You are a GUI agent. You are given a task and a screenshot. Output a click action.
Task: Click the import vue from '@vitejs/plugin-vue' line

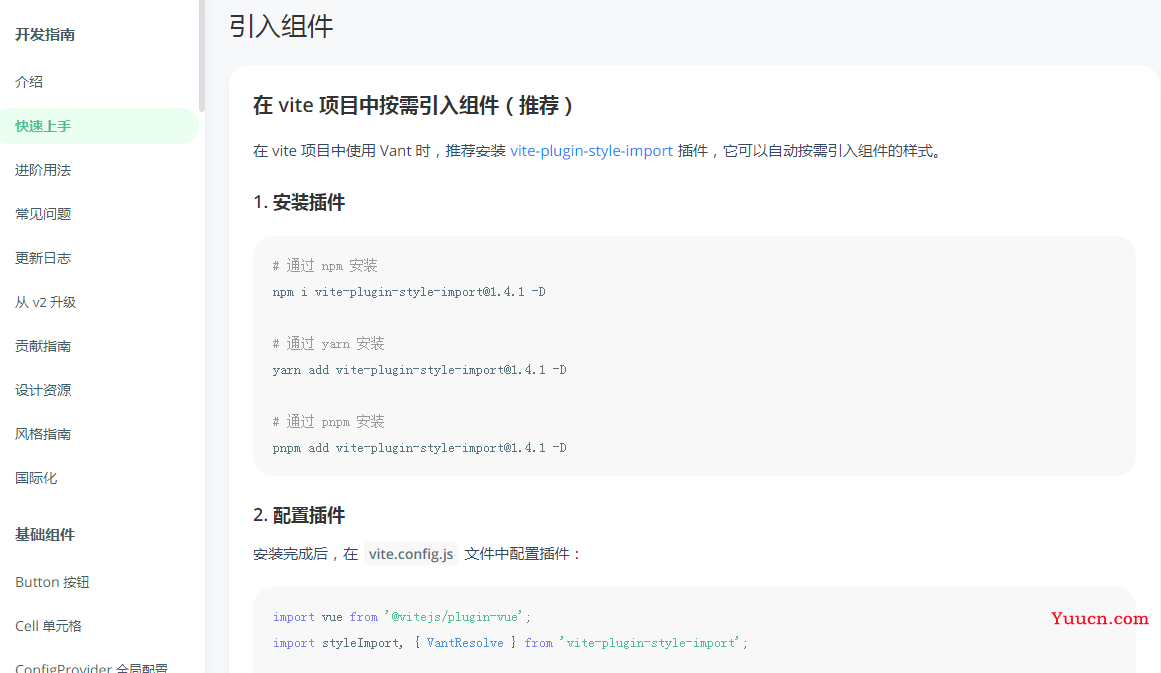click(402, 617)
